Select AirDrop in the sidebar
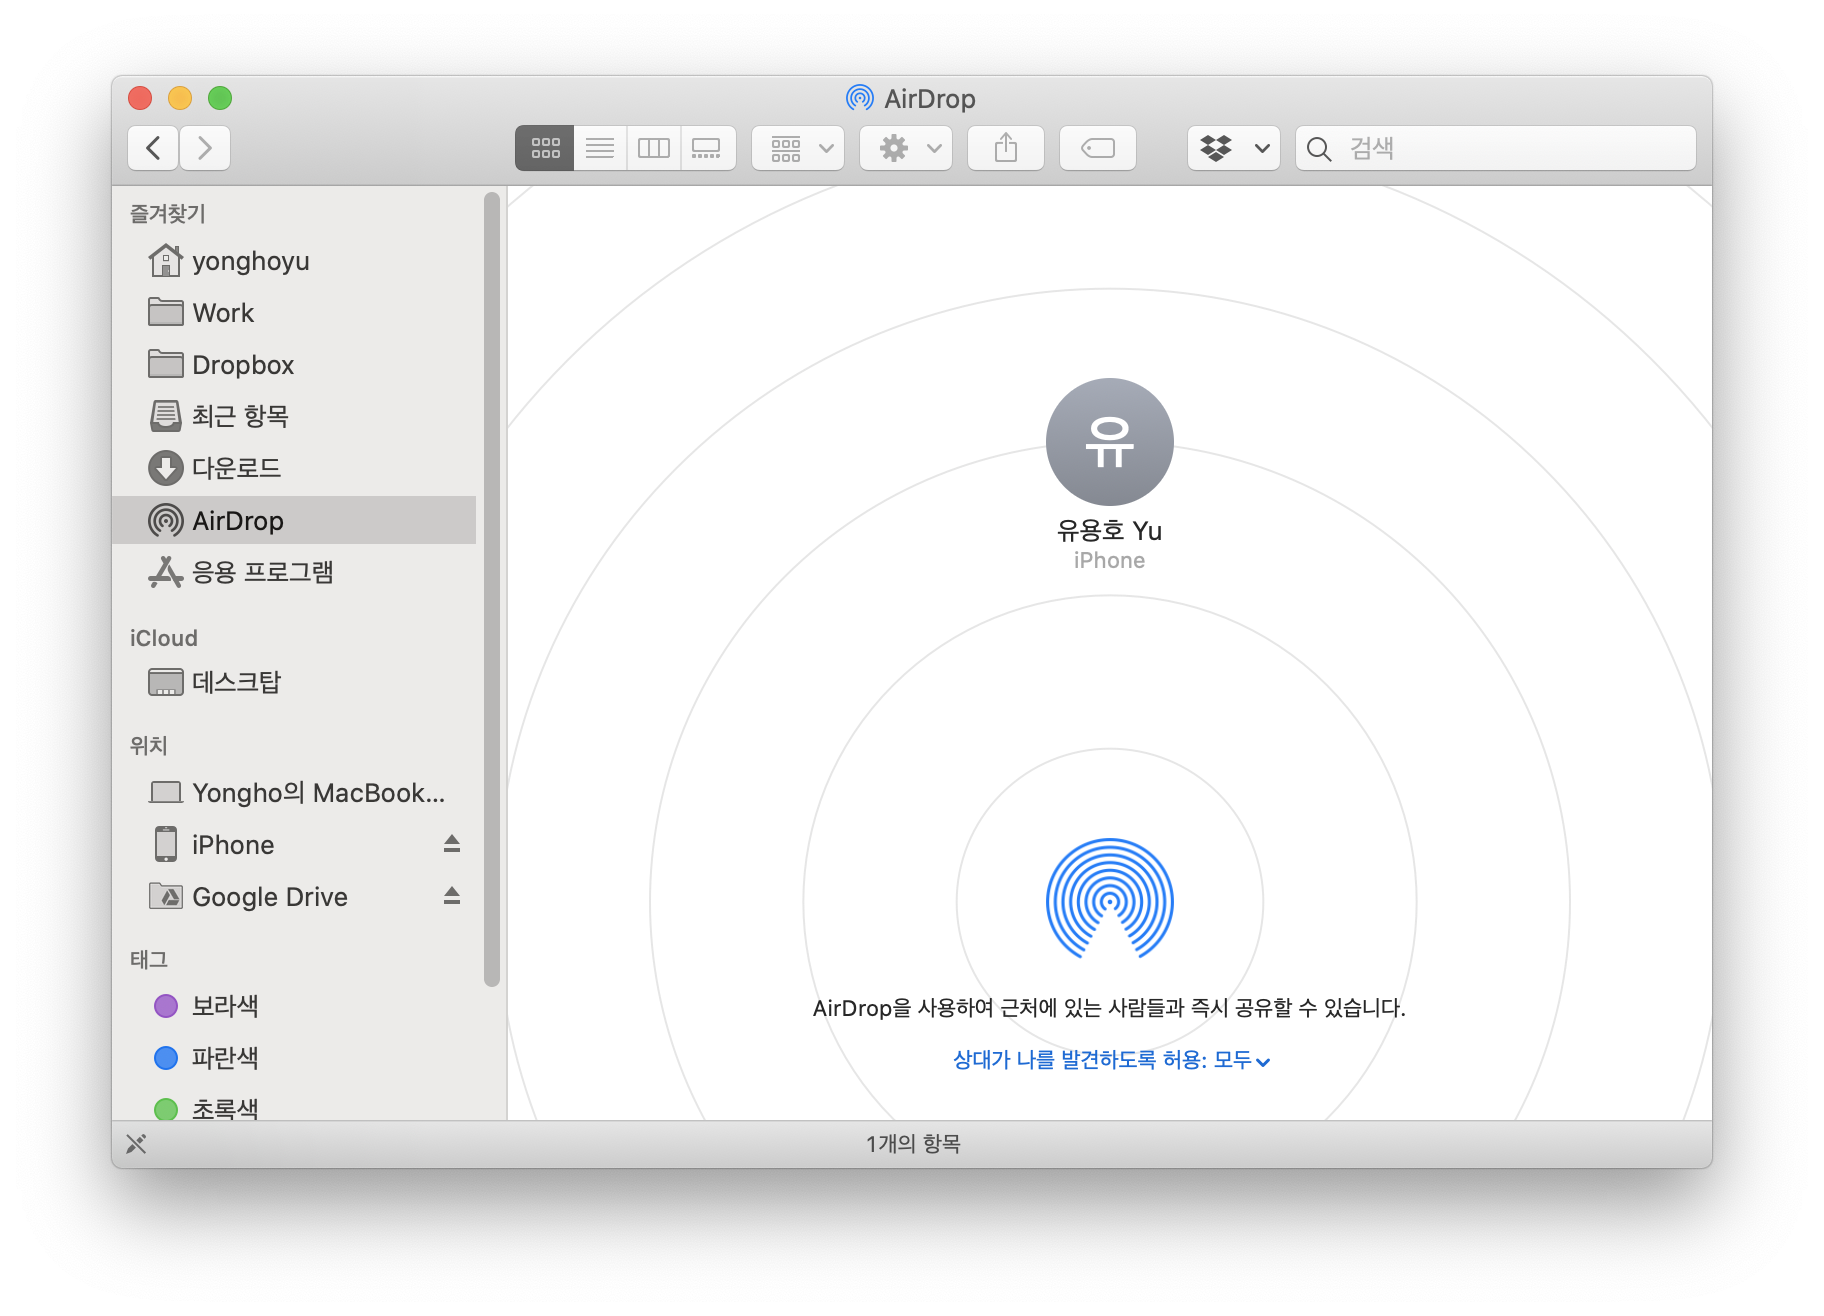The height and width of the screenshot is (1316, 1824). click(294, 520)
